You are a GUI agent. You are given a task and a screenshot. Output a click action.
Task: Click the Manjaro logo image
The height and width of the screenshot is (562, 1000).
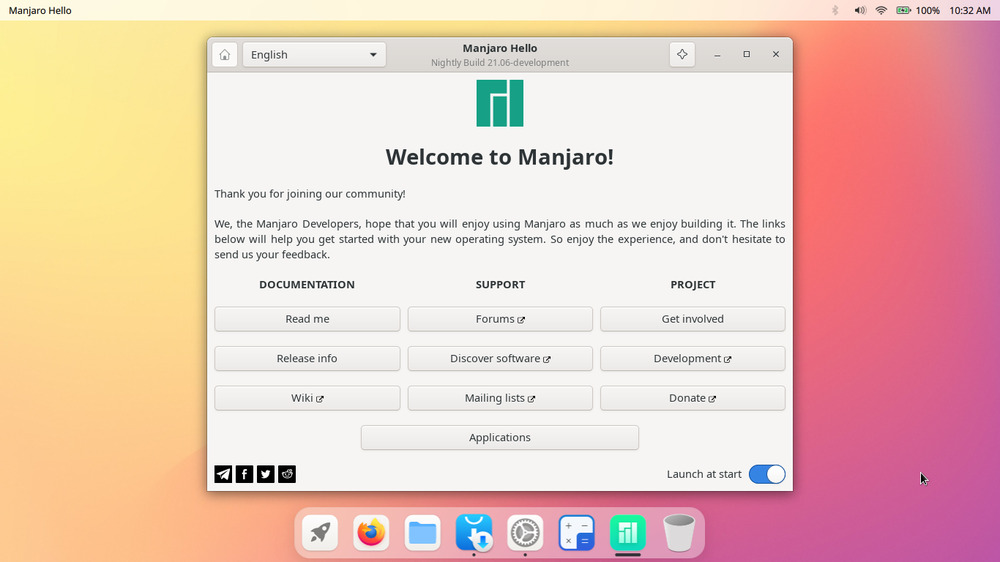click(x=500, y=103)
